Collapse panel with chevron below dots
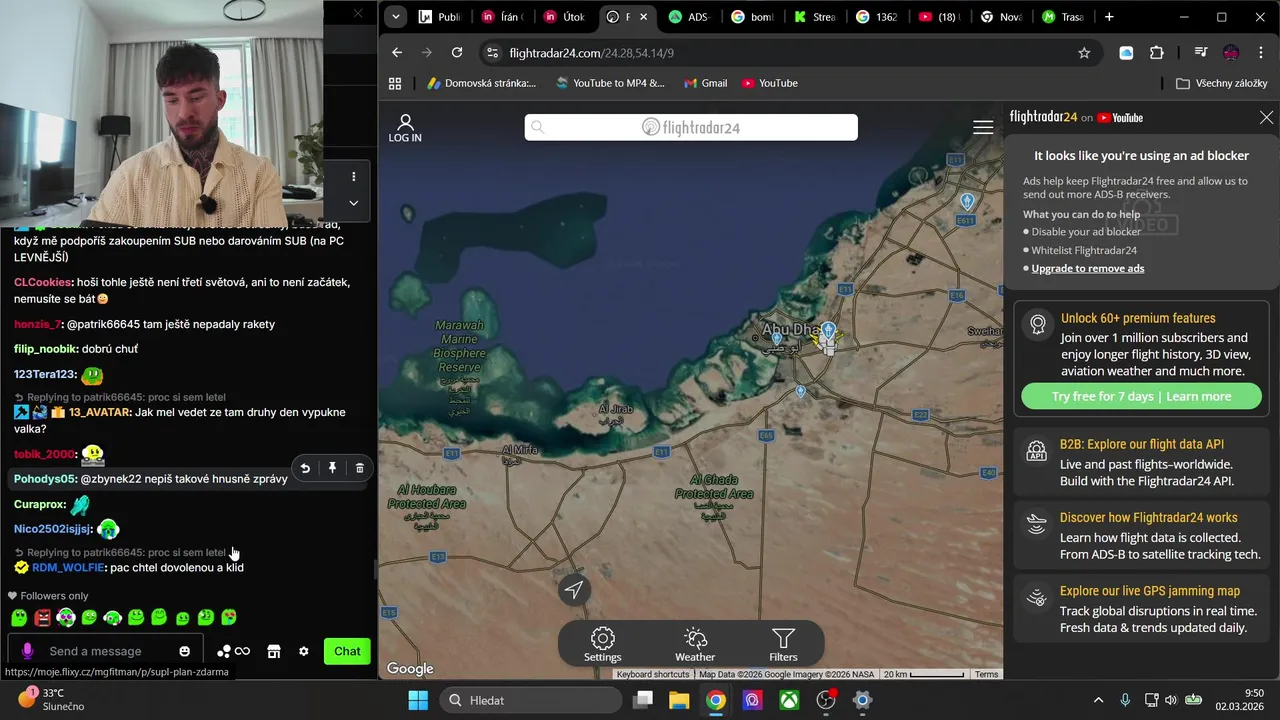 tap(353, 203)
